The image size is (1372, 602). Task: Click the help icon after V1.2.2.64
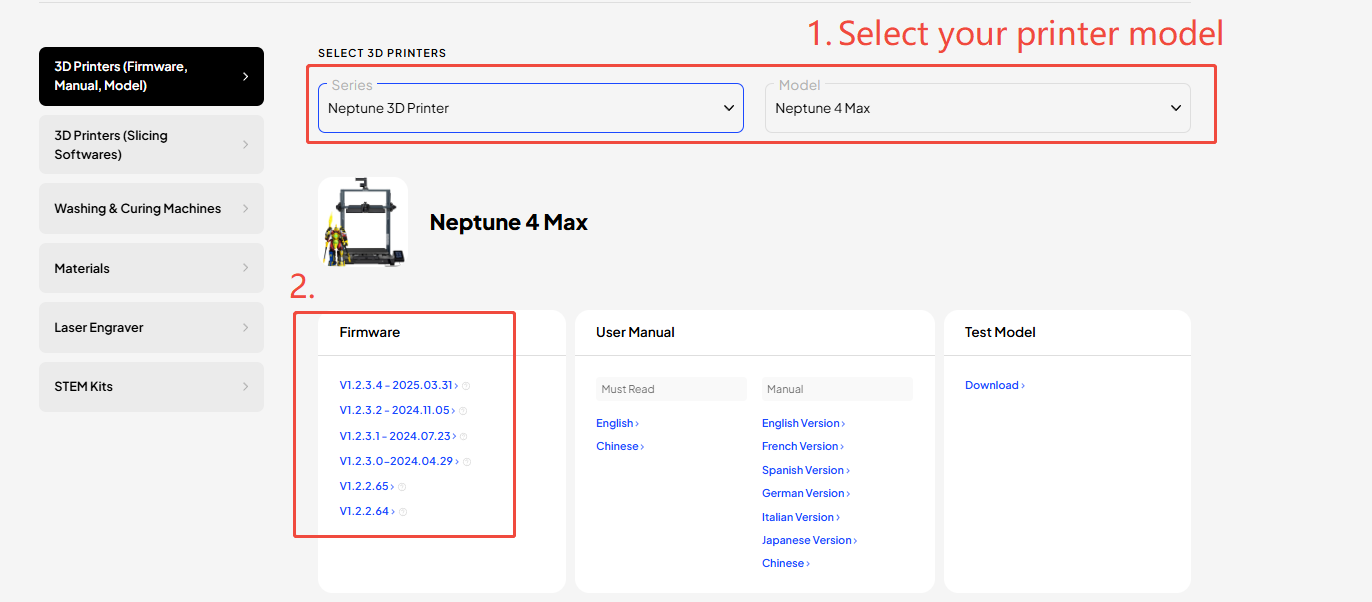pyautogui.click(x=403, y=512)
